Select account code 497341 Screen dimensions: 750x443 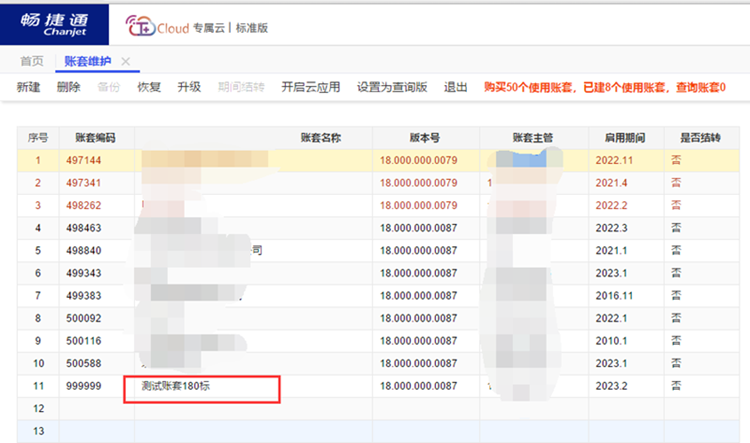coord(84,183)
